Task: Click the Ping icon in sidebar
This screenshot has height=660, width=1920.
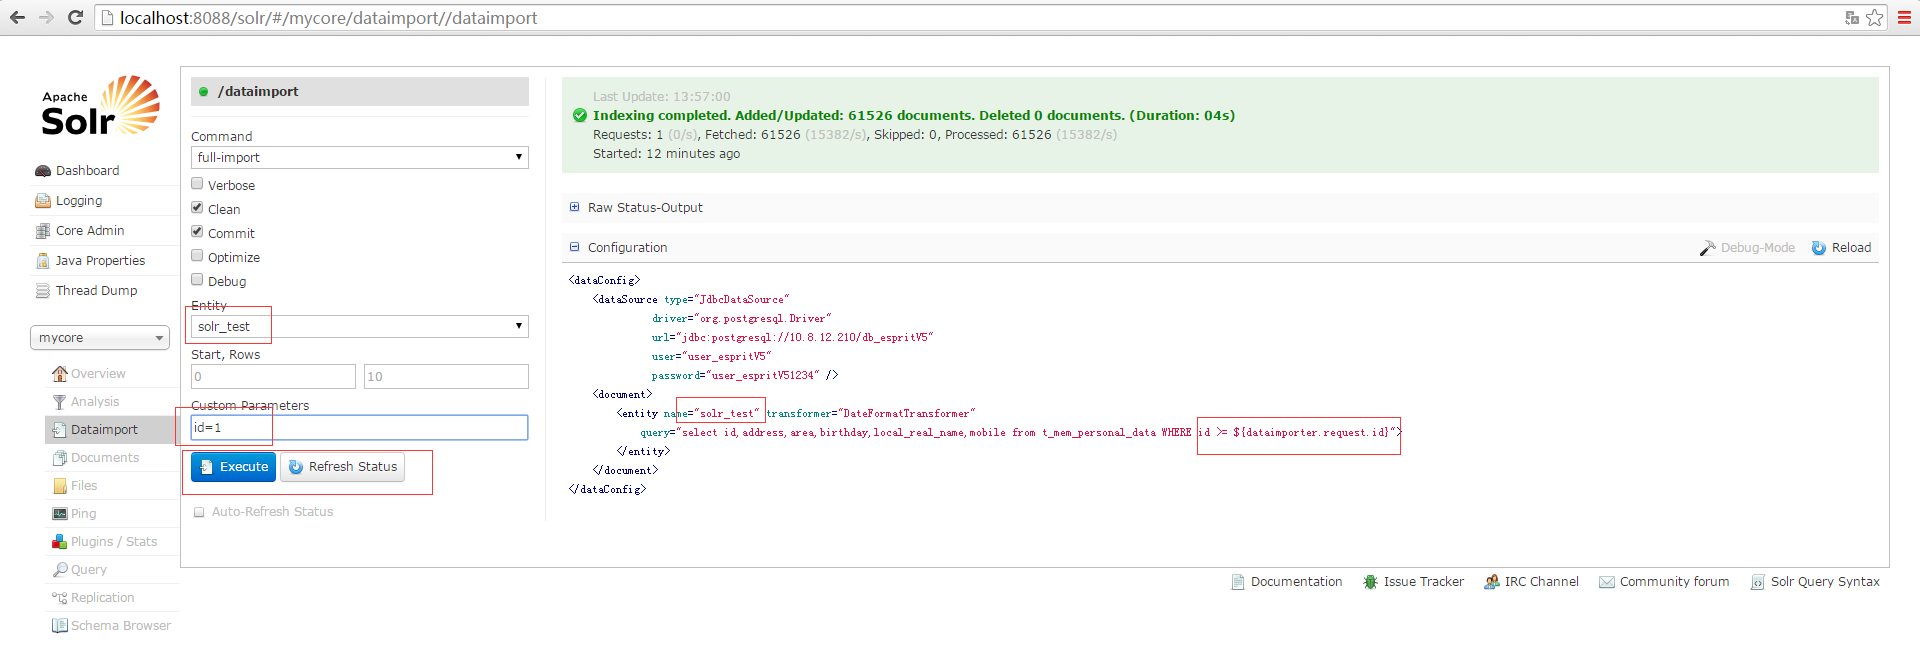Action: pyautogui.click(x=60, y=514)
